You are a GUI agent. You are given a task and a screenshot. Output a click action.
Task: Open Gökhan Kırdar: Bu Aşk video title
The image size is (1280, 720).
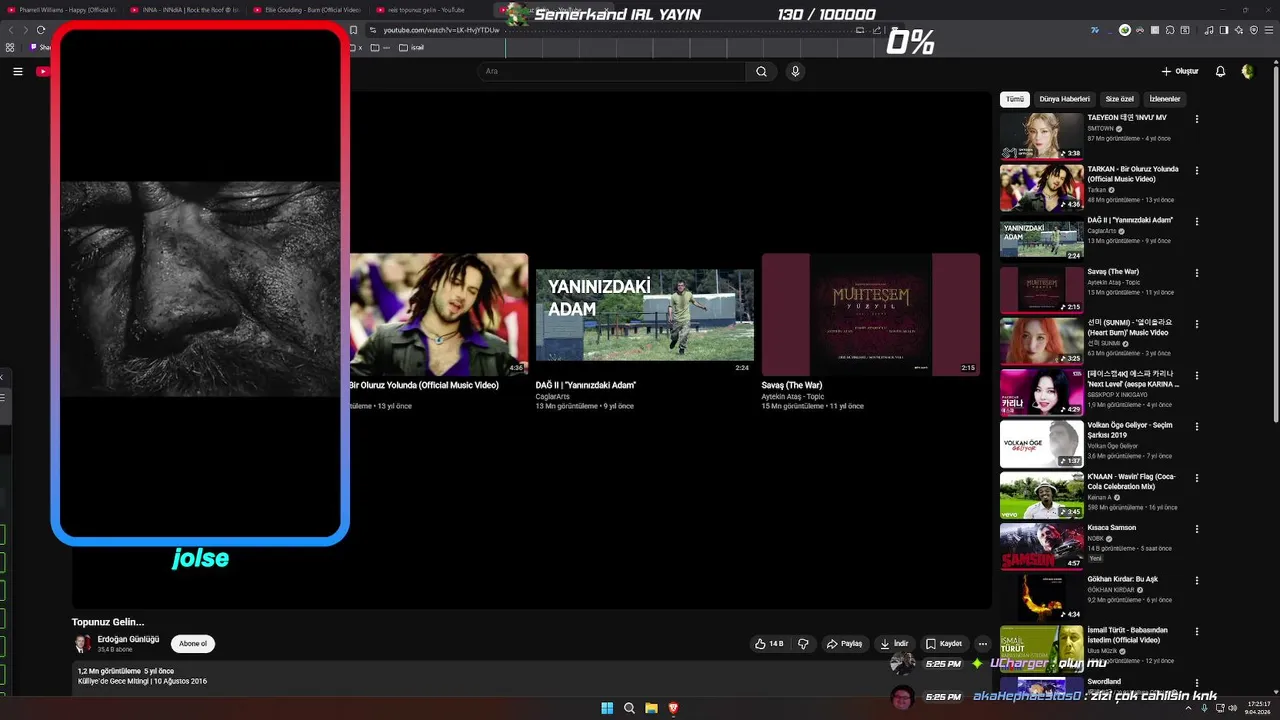(x=1123, y=579)
